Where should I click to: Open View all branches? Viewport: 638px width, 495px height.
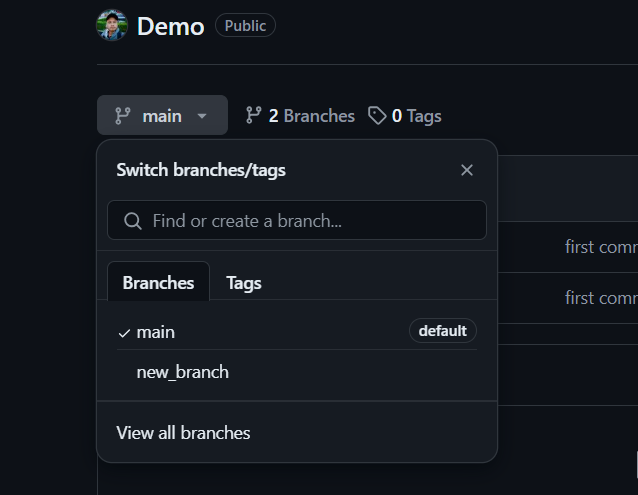[x=183, y=433]
